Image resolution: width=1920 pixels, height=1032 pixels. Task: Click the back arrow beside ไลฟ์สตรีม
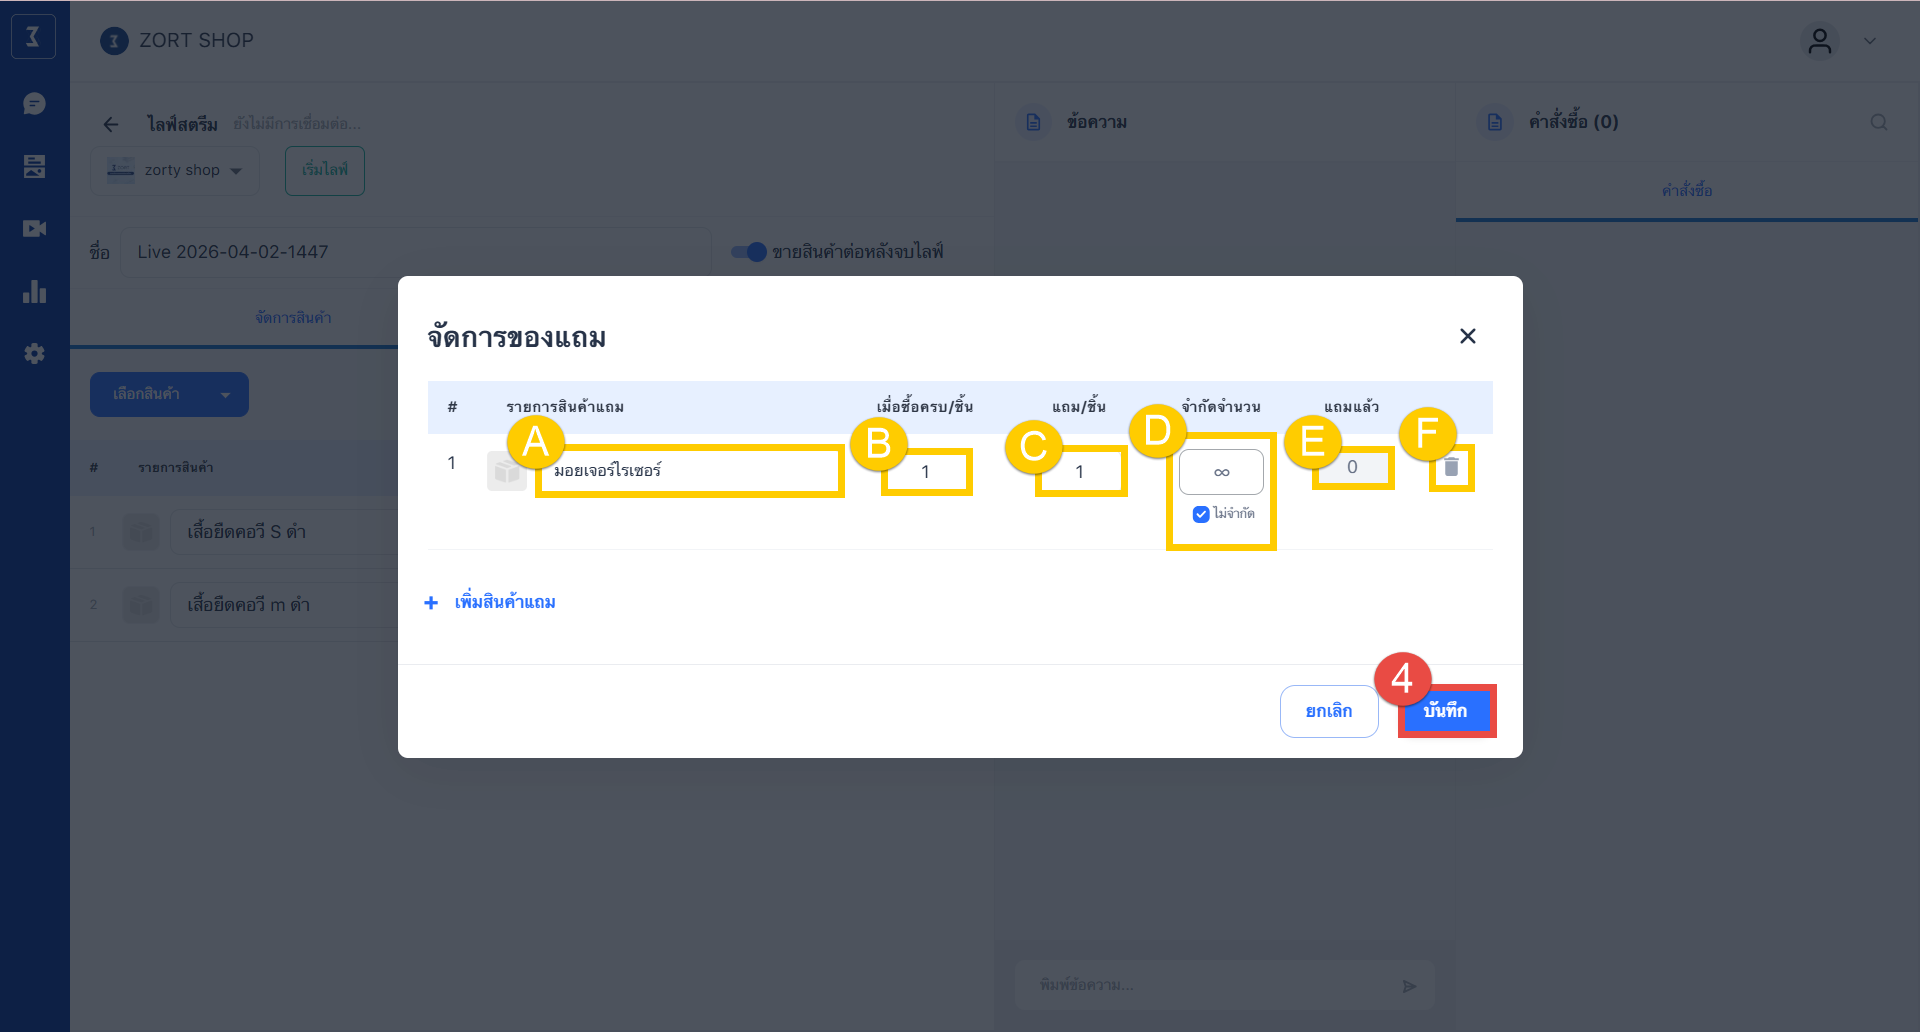111,124
